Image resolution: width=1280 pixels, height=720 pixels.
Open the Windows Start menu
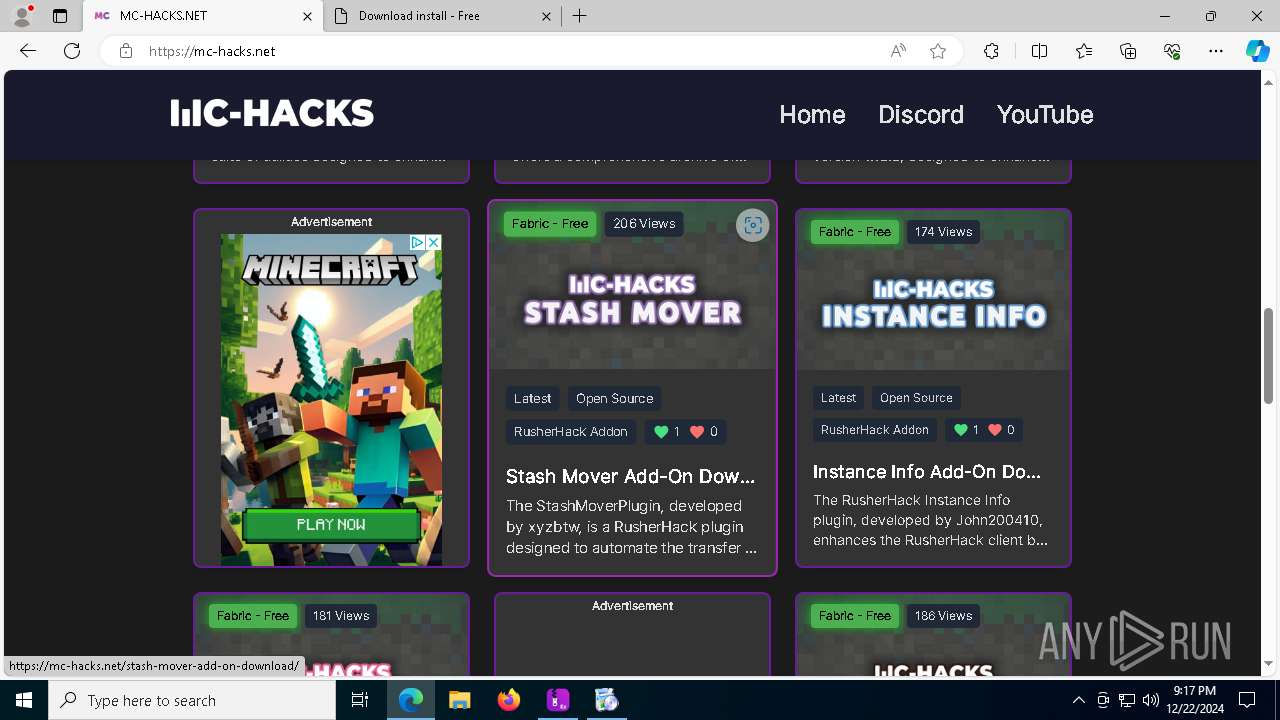(24, 700)
